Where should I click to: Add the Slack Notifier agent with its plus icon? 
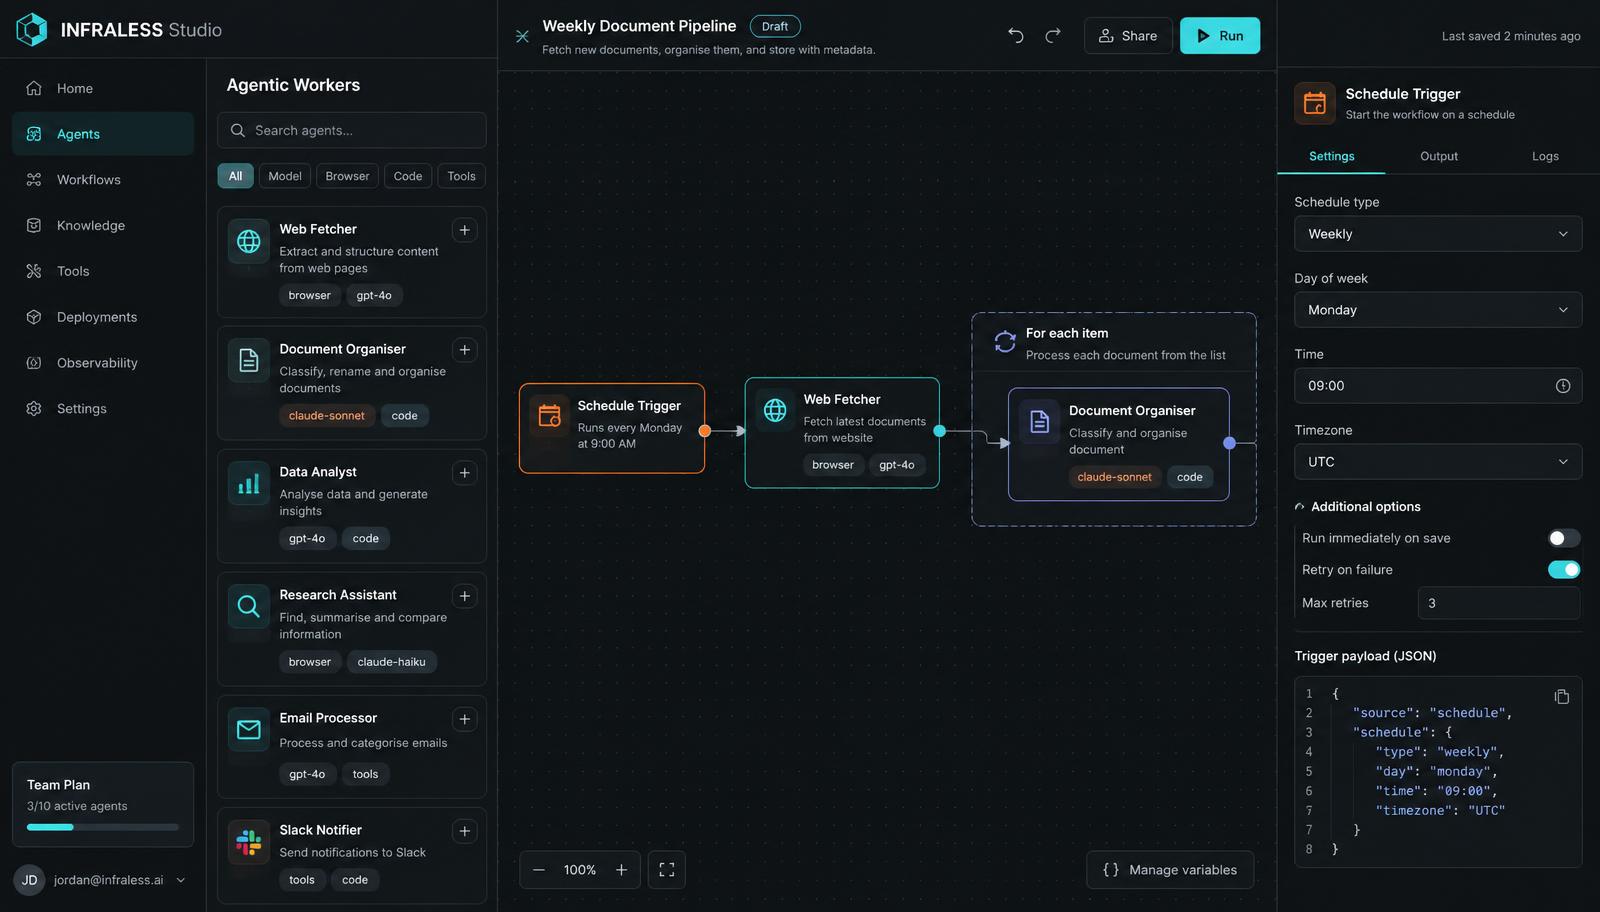point(465,831)
